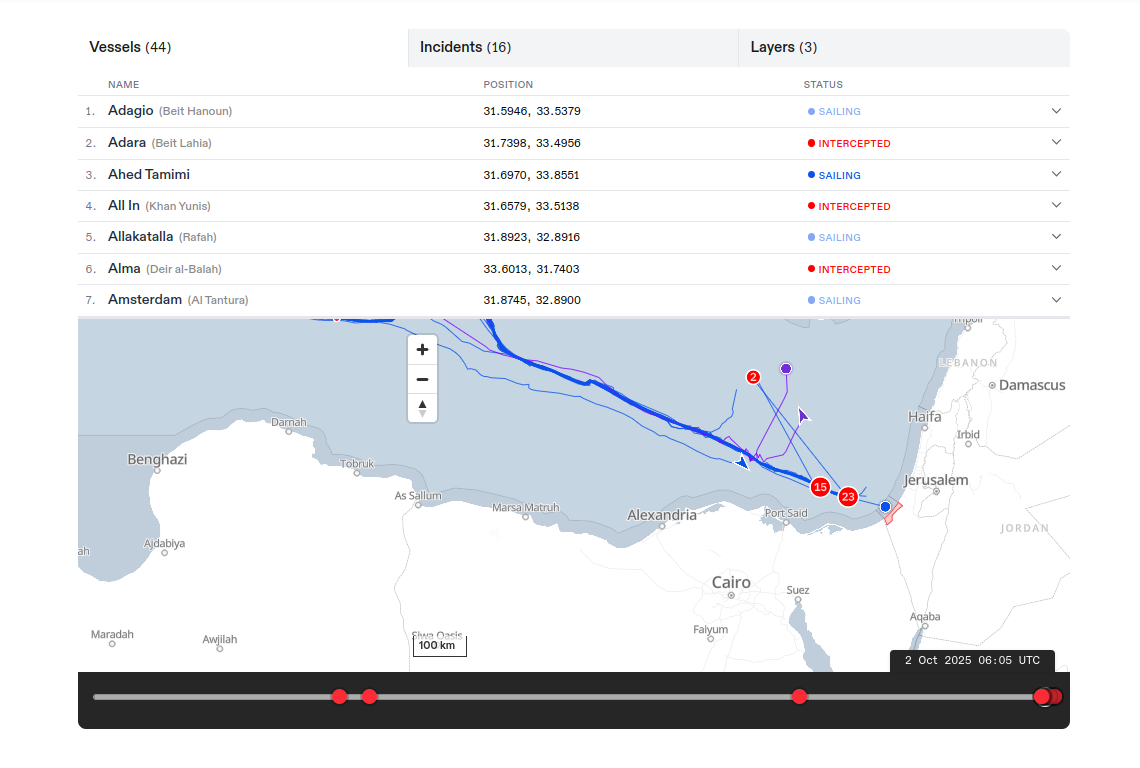Expand the Alma vessel row chevron
The height and width of the screenshot is (768, 1140).
click(x=1056, y=268)
